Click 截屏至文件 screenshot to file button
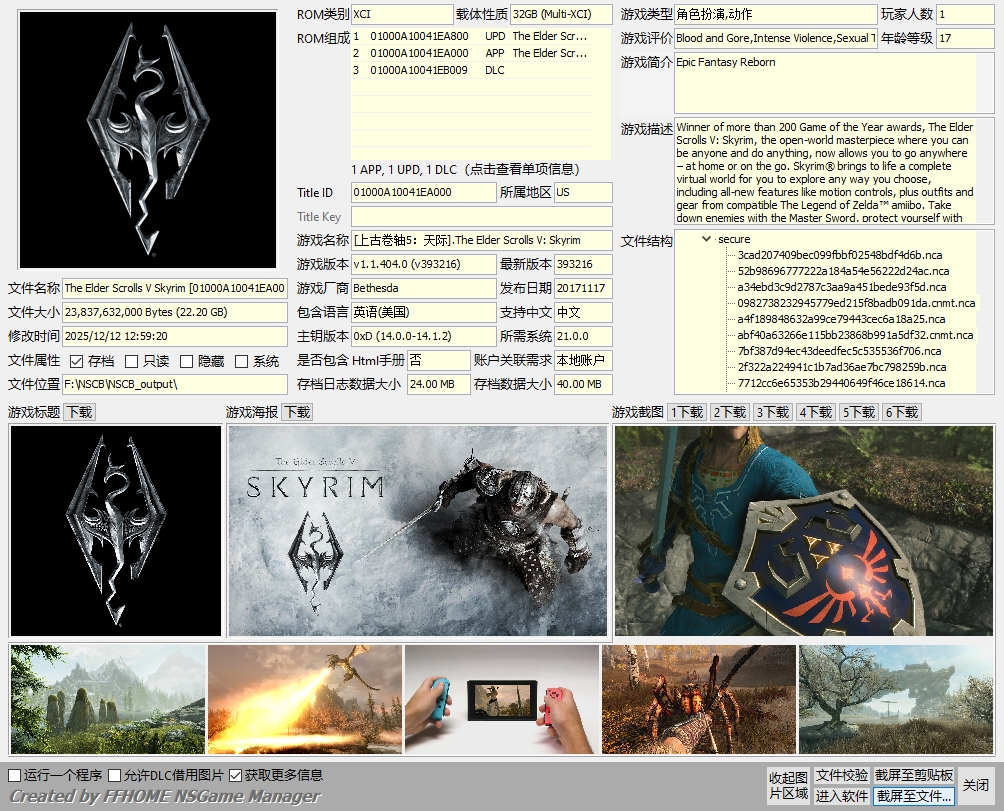This screenshot has width=1004, height=811. pyautogui.click(x=914, y=796)
